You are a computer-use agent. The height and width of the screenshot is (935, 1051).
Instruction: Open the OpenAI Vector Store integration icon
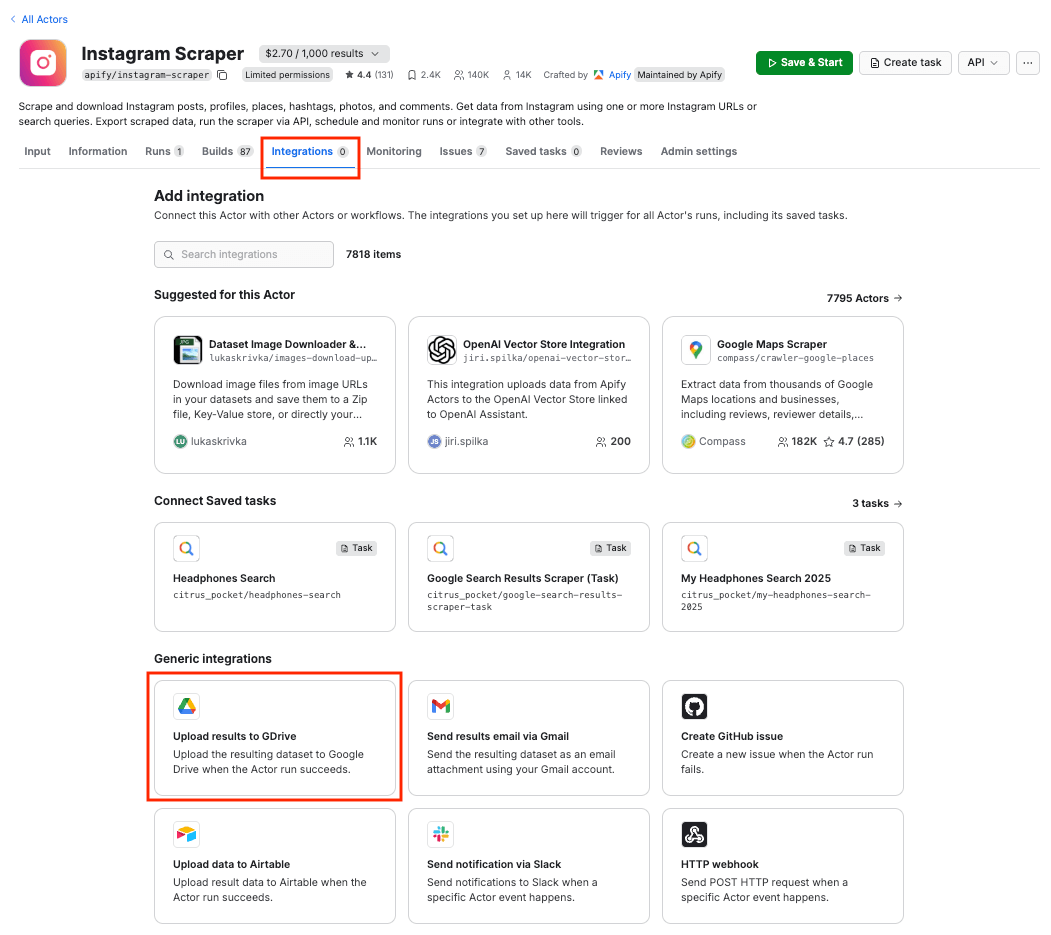tap(441, 350)
